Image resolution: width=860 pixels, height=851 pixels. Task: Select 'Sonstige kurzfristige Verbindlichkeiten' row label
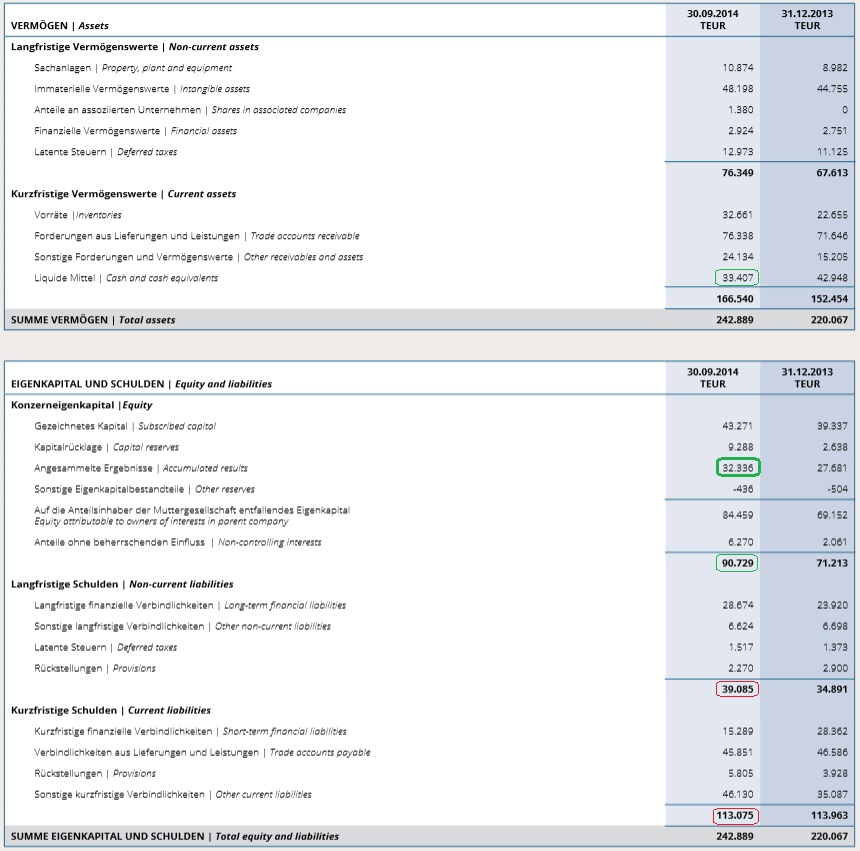pyautogui.click(x=173, y=795)
